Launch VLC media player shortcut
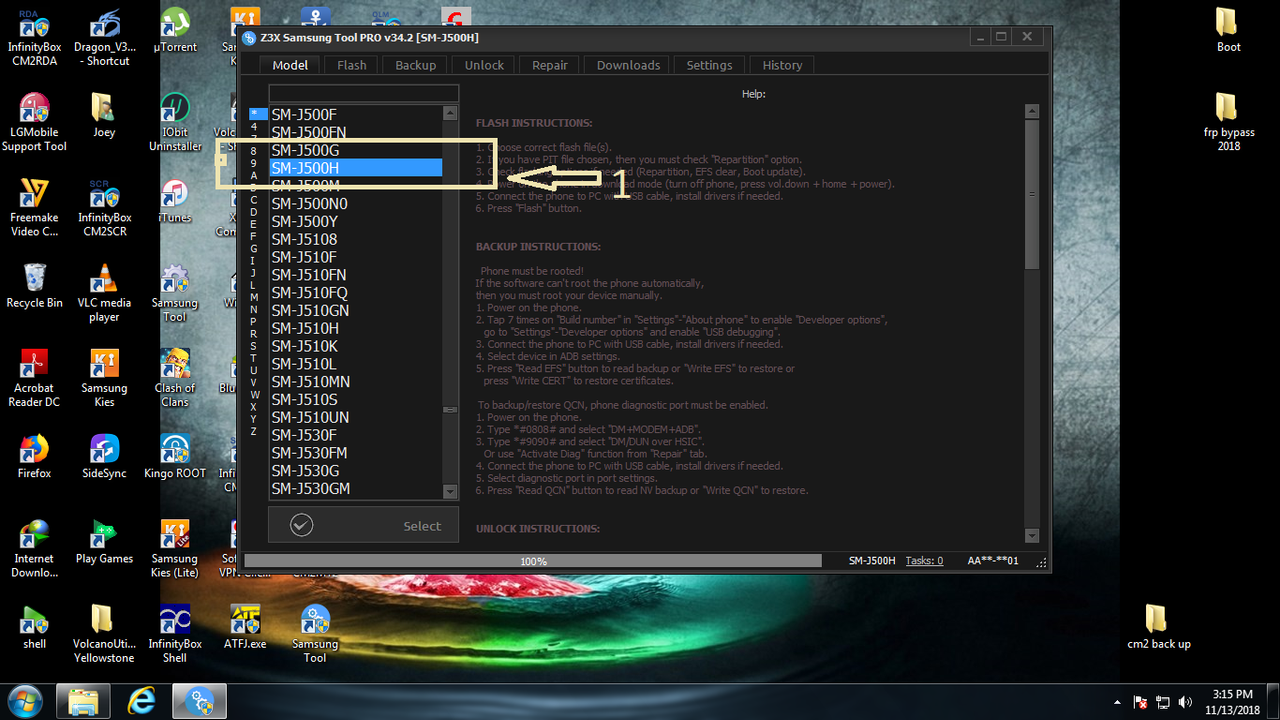The width and height of the screenshot is (1280, 720). pos(104,293)
